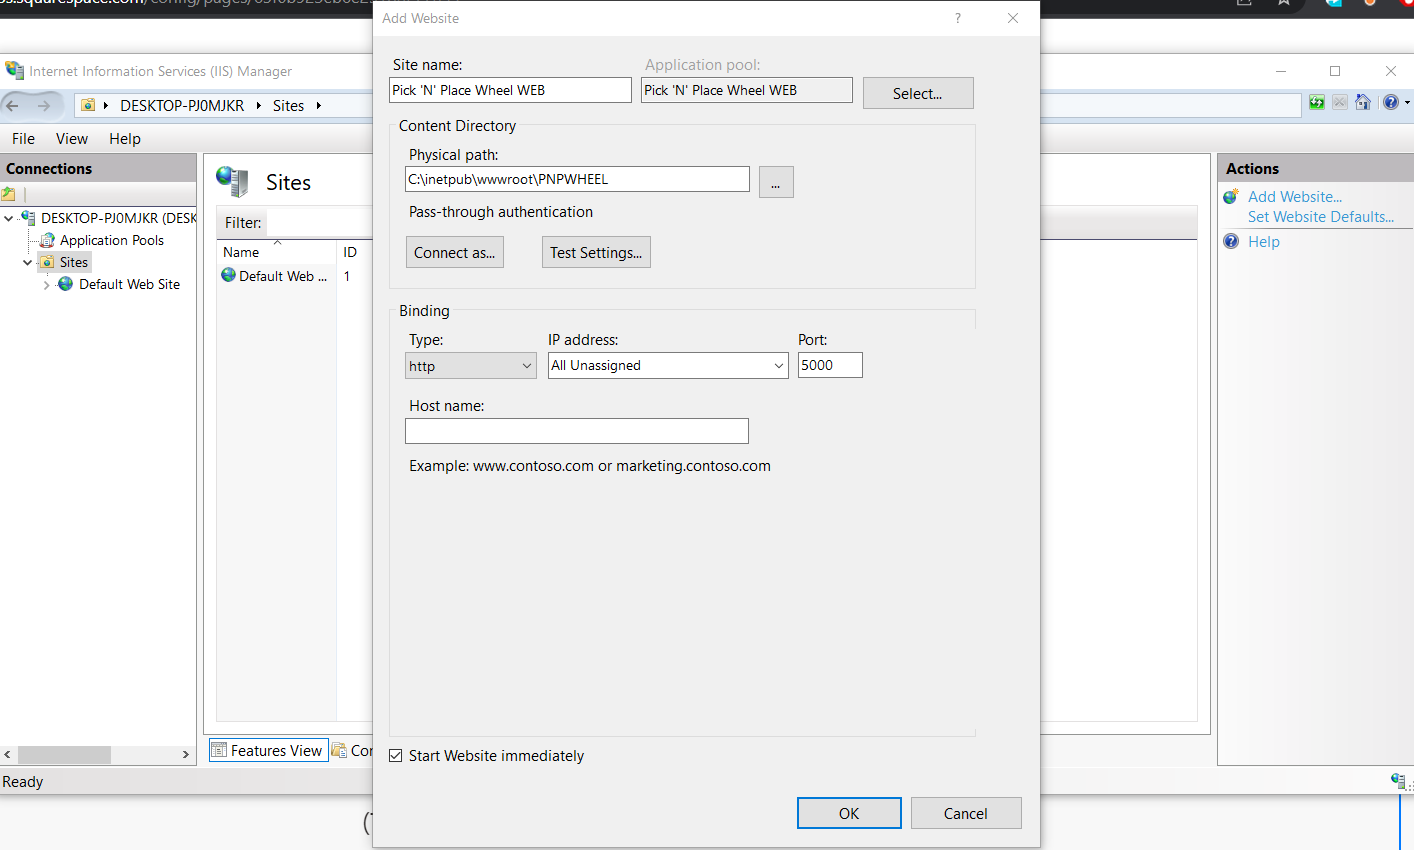Open the IP address combo box
This screenshot has width=1414, height=850.
[668, 366]
